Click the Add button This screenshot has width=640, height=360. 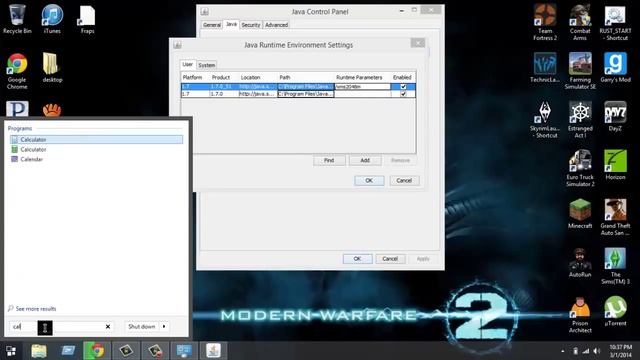365,160
